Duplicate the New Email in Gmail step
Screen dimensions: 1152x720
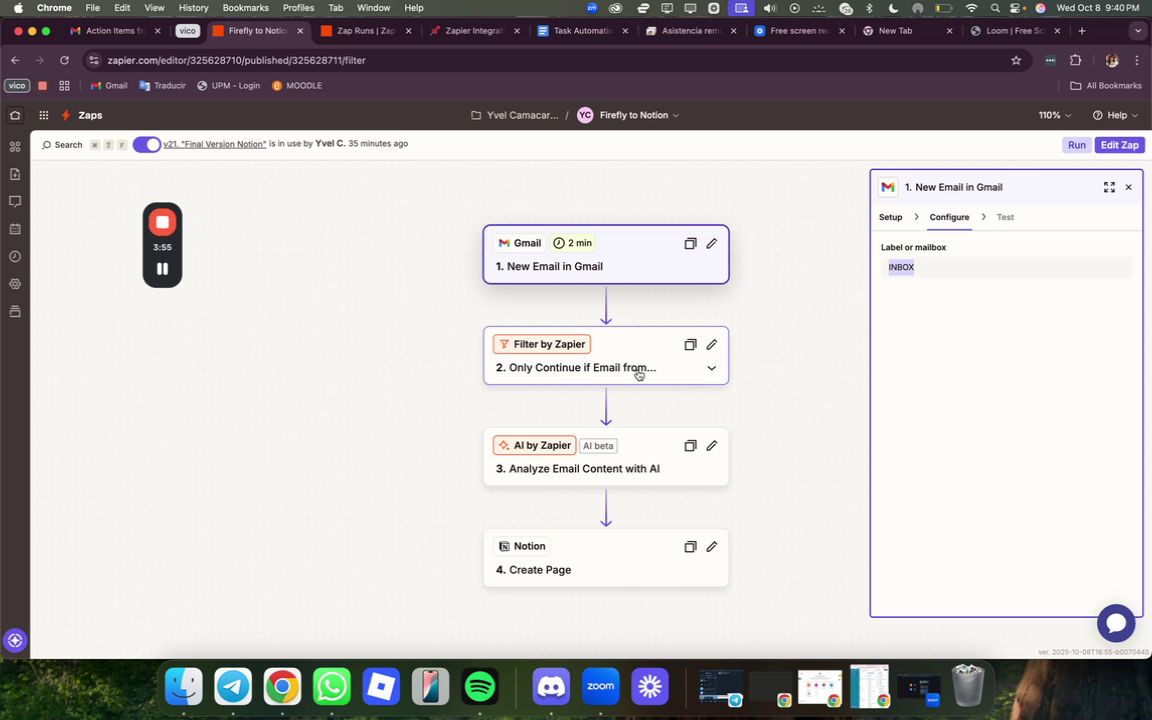(x=690, y=243)
